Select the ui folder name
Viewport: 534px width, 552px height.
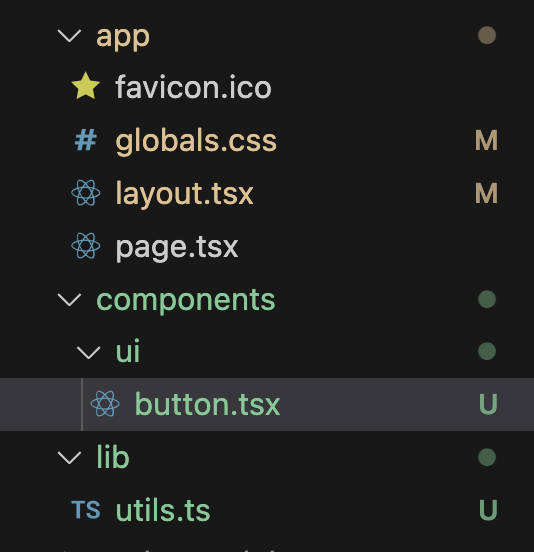click(x=128, y=351)
